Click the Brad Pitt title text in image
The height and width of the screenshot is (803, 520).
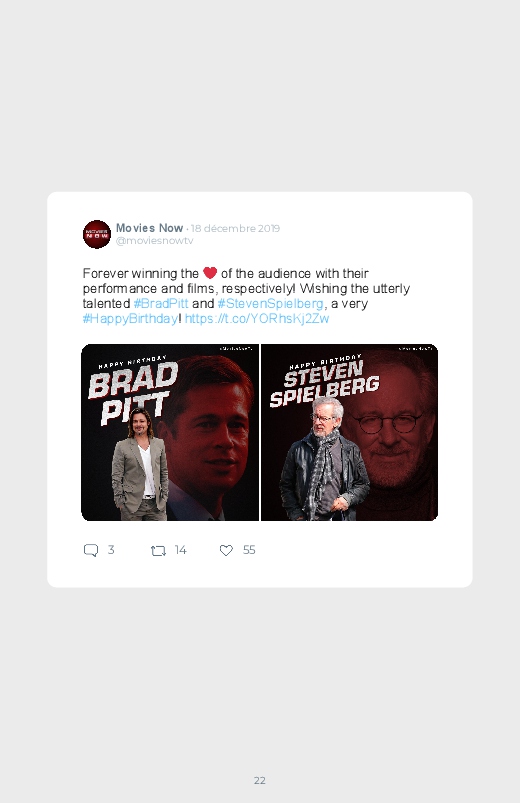click(x=133, y=393)
